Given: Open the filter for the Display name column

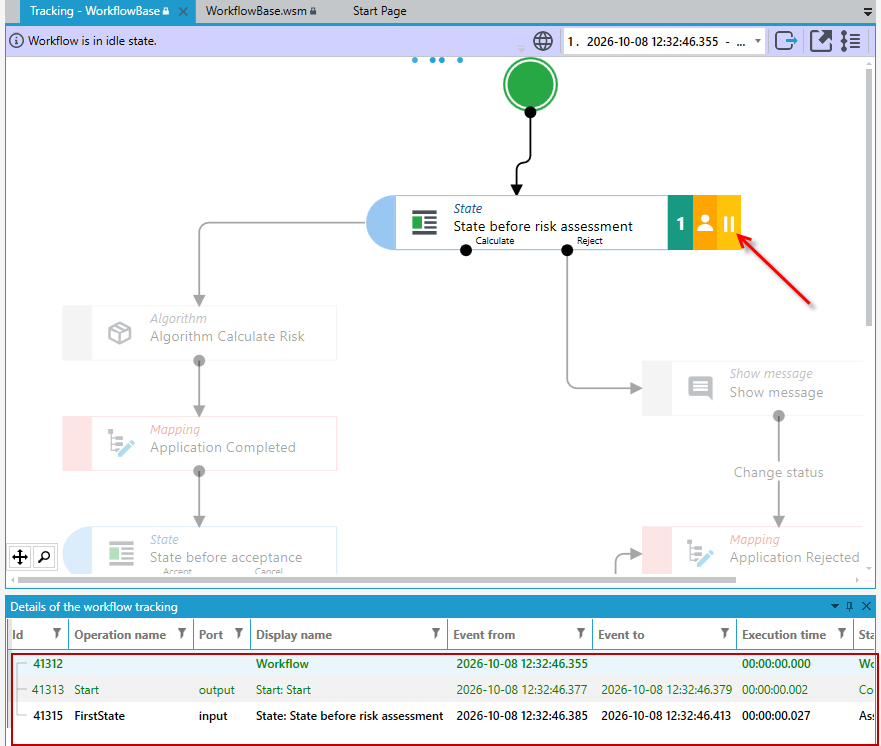Looking at the screenshot, I should (x=435, y=634).
